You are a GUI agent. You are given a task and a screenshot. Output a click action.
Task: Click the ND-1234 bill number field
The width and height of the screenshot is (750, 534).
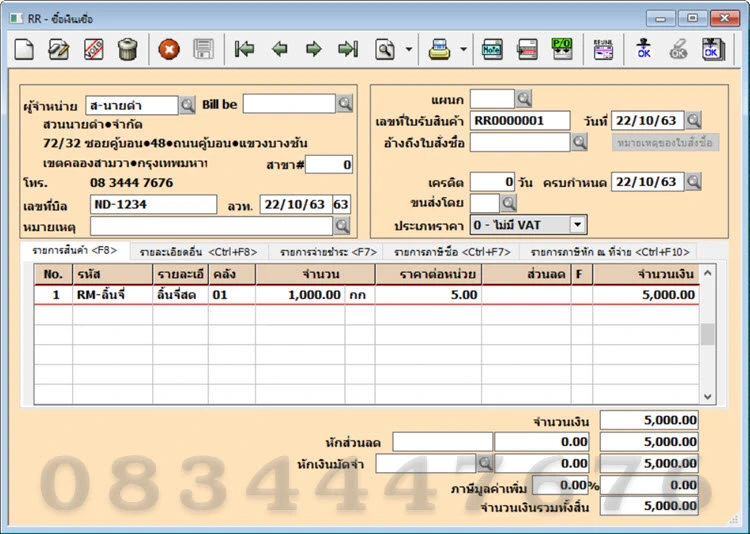click(153, 204)
